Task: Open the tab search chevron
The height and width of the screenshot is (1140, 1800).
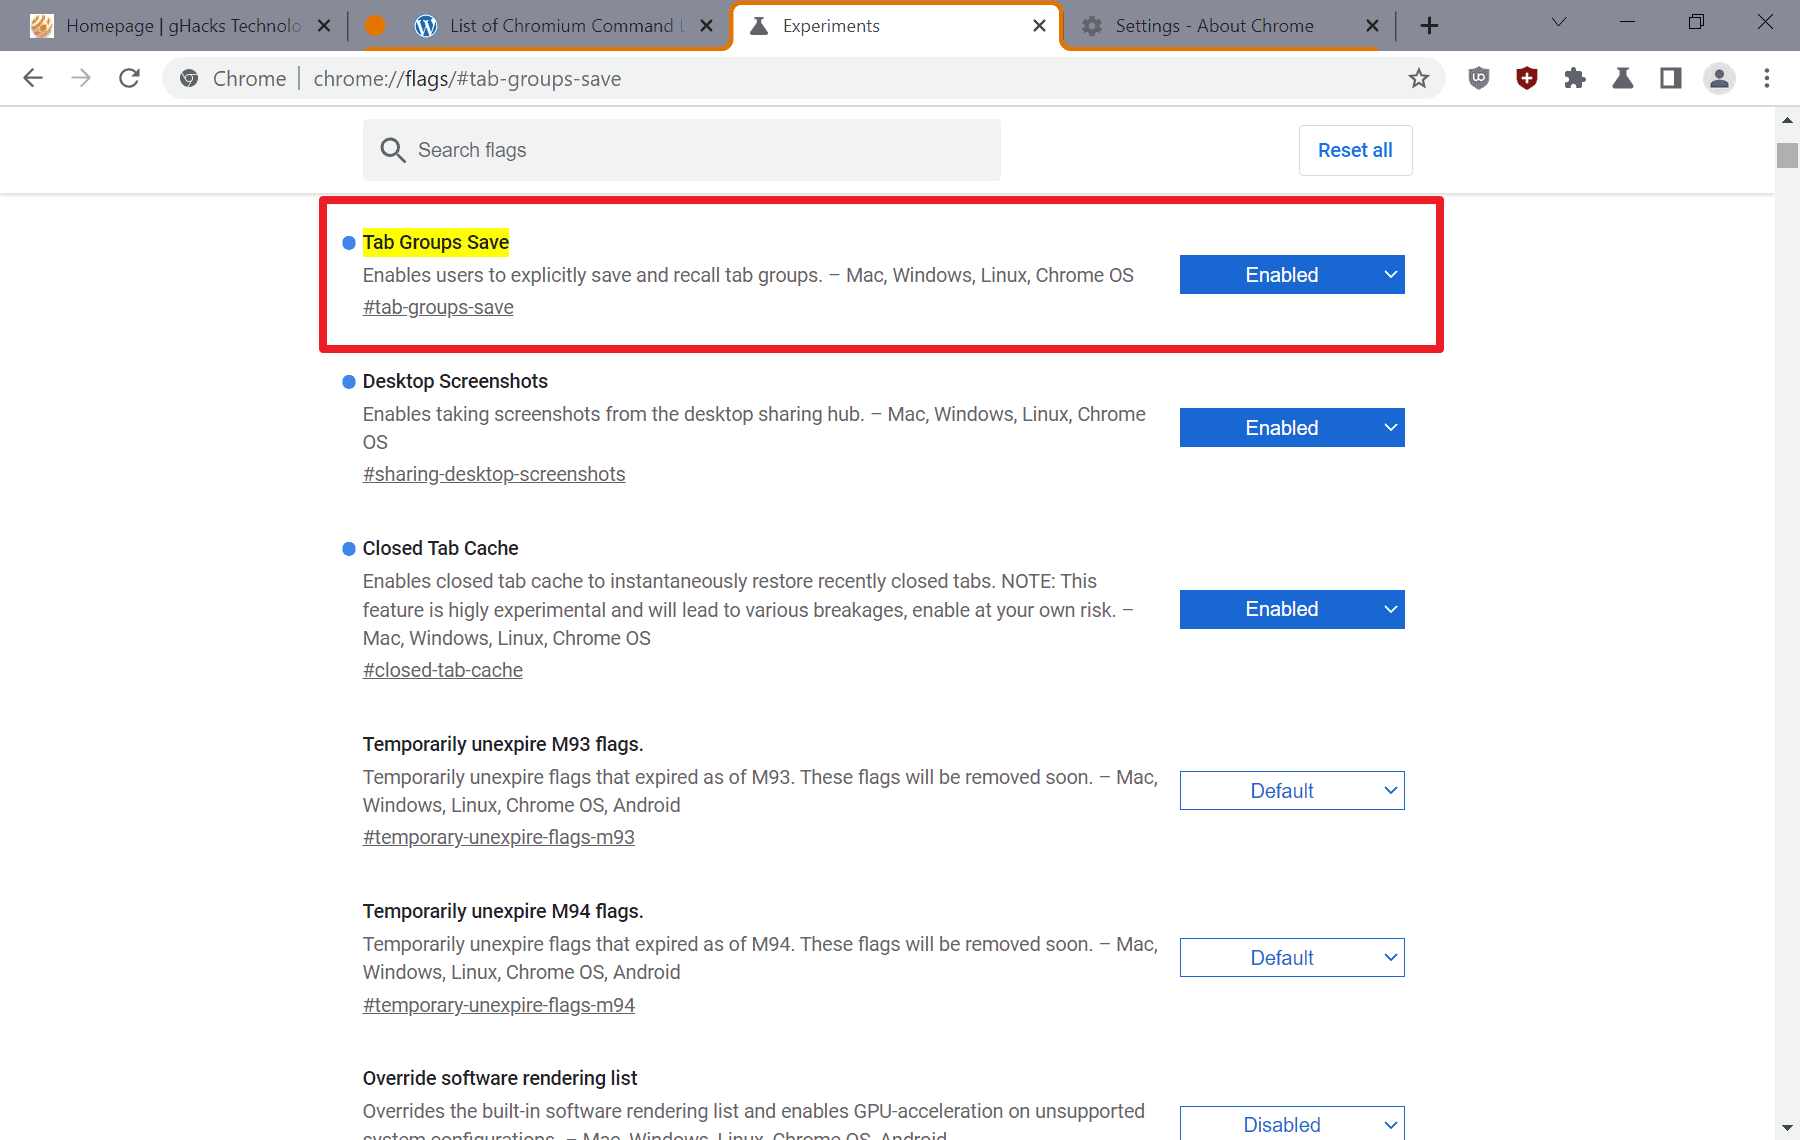Action: click(x=1559, y=23)
